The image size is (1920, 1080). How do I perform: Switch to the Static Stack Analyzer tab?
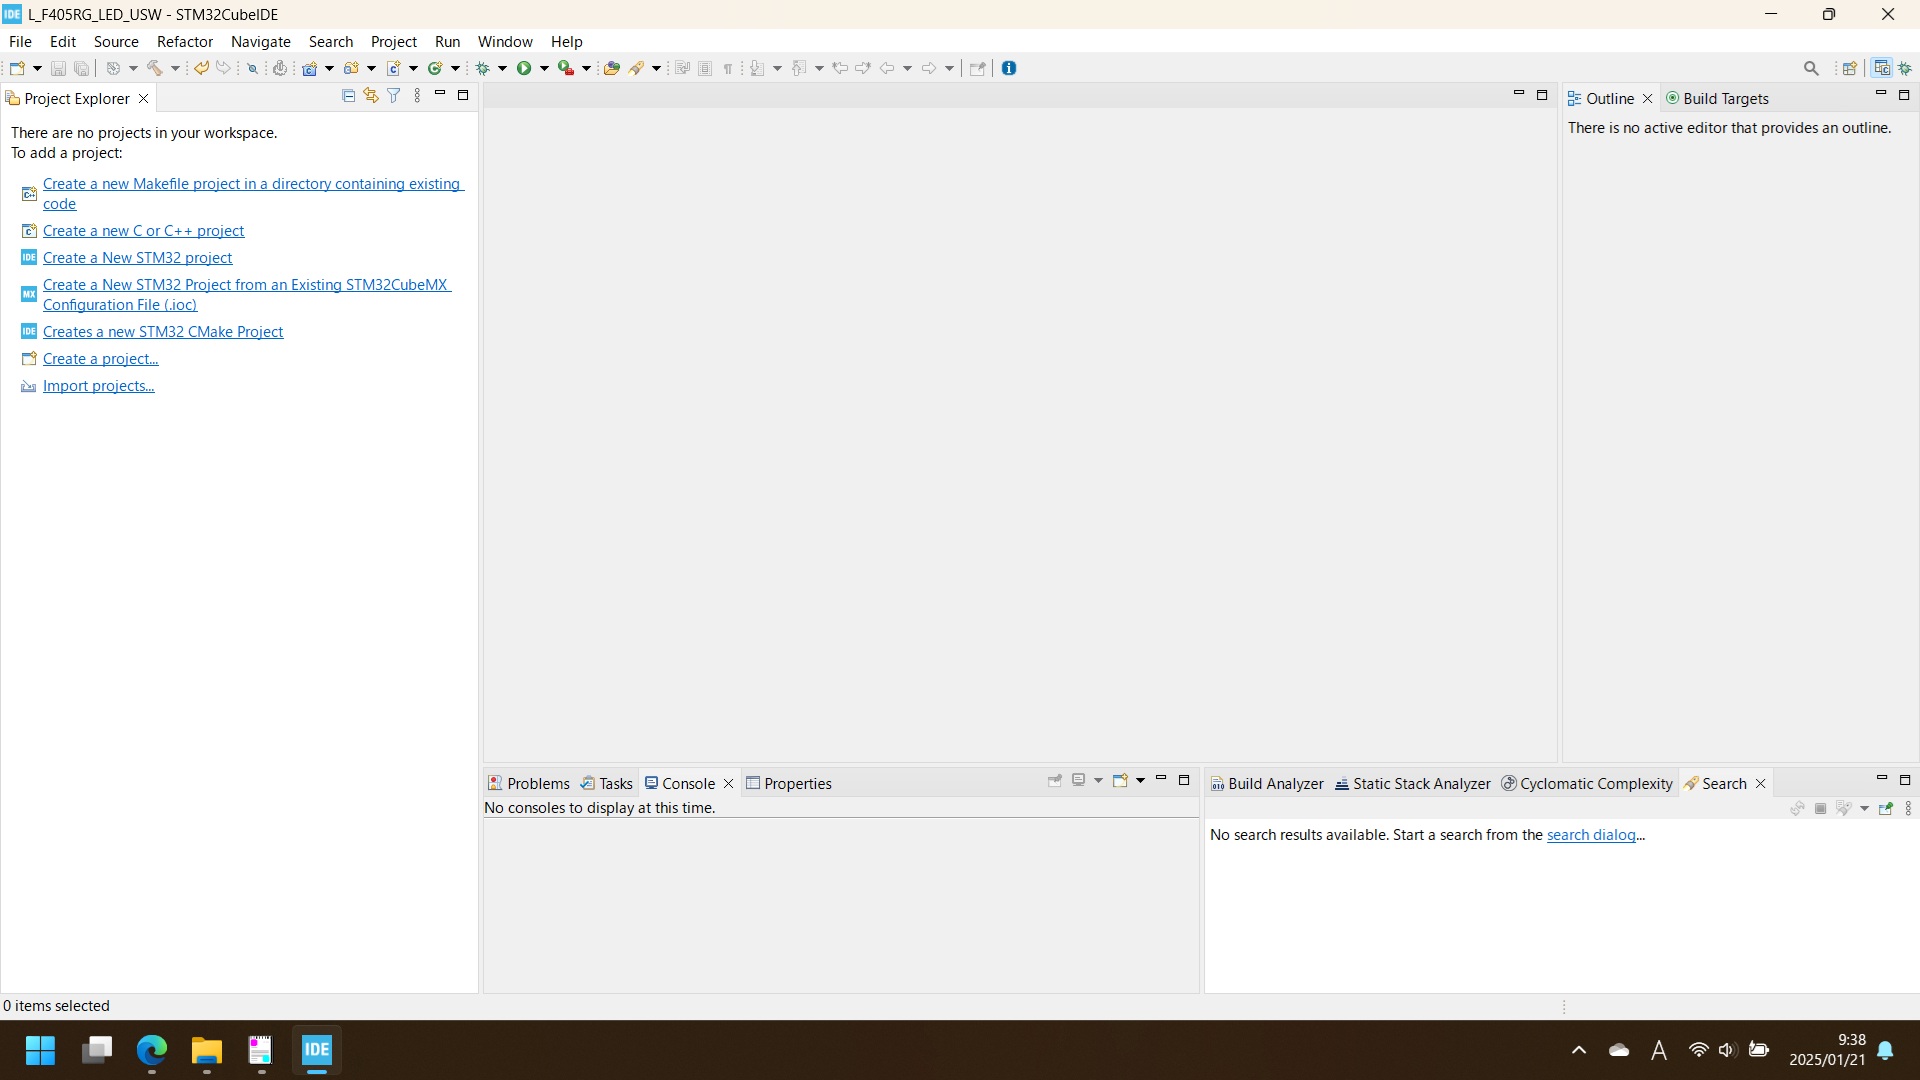point(1412,783)
